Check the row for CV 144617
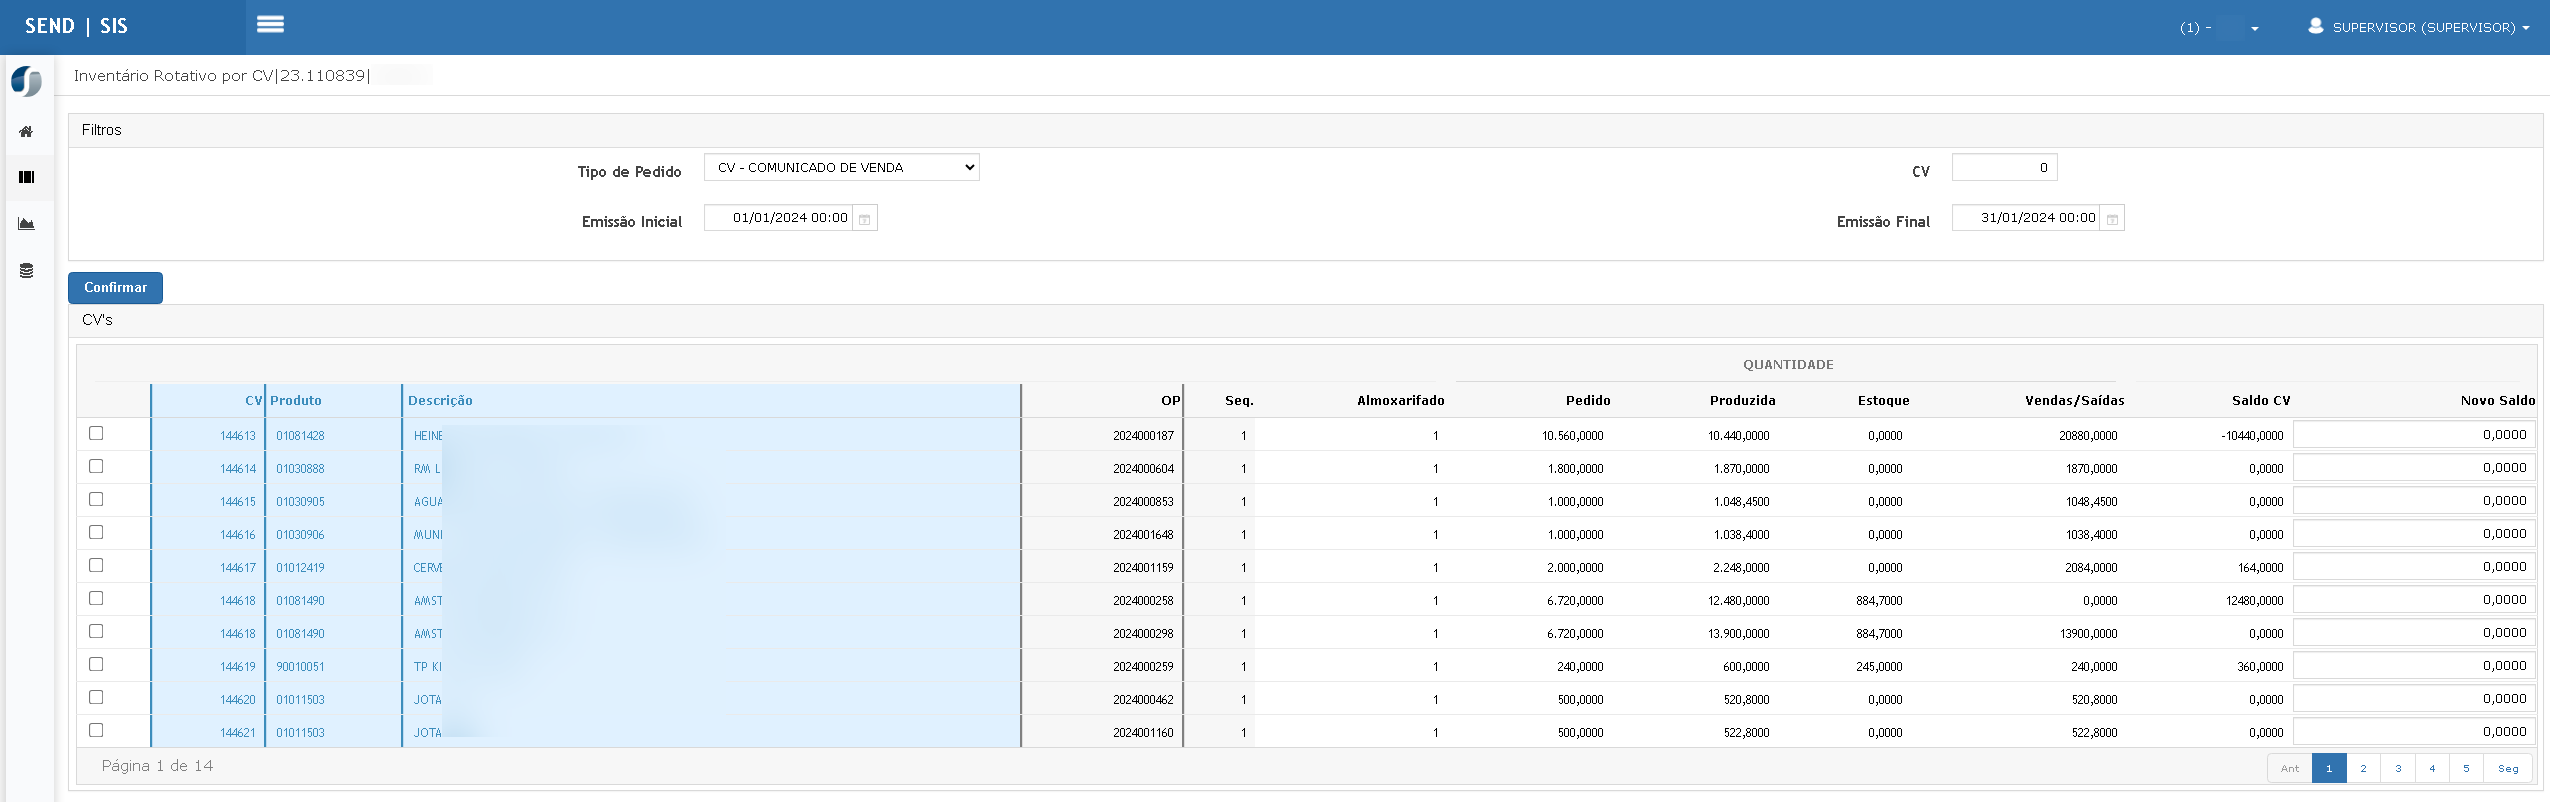Viewport: 2550px width, 802px height. pos(96,565)
